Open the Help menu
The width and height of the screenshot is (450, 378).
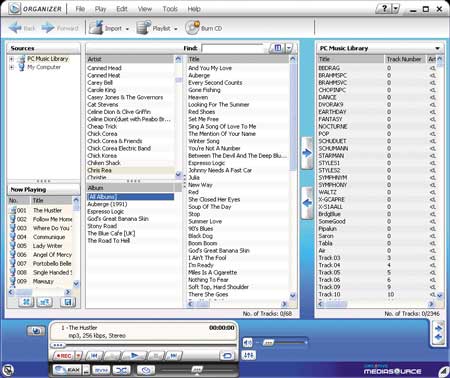tap(194, 9)
